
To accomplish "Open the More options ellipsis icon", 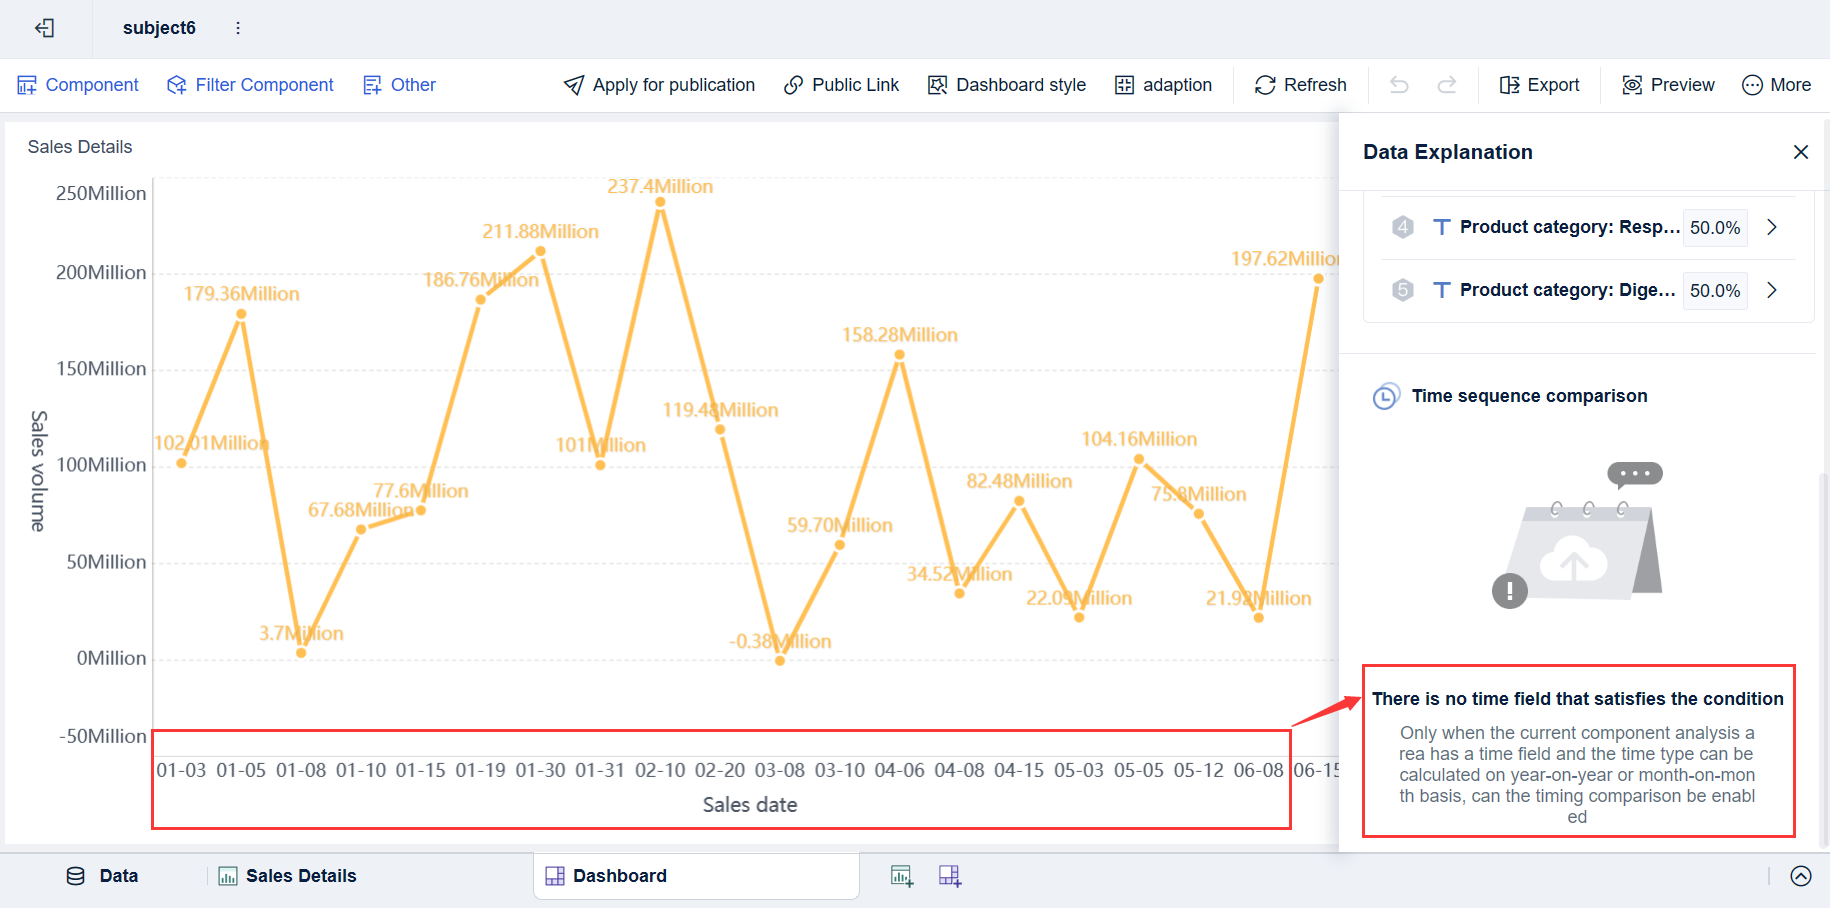I will tap(1752, 85).
